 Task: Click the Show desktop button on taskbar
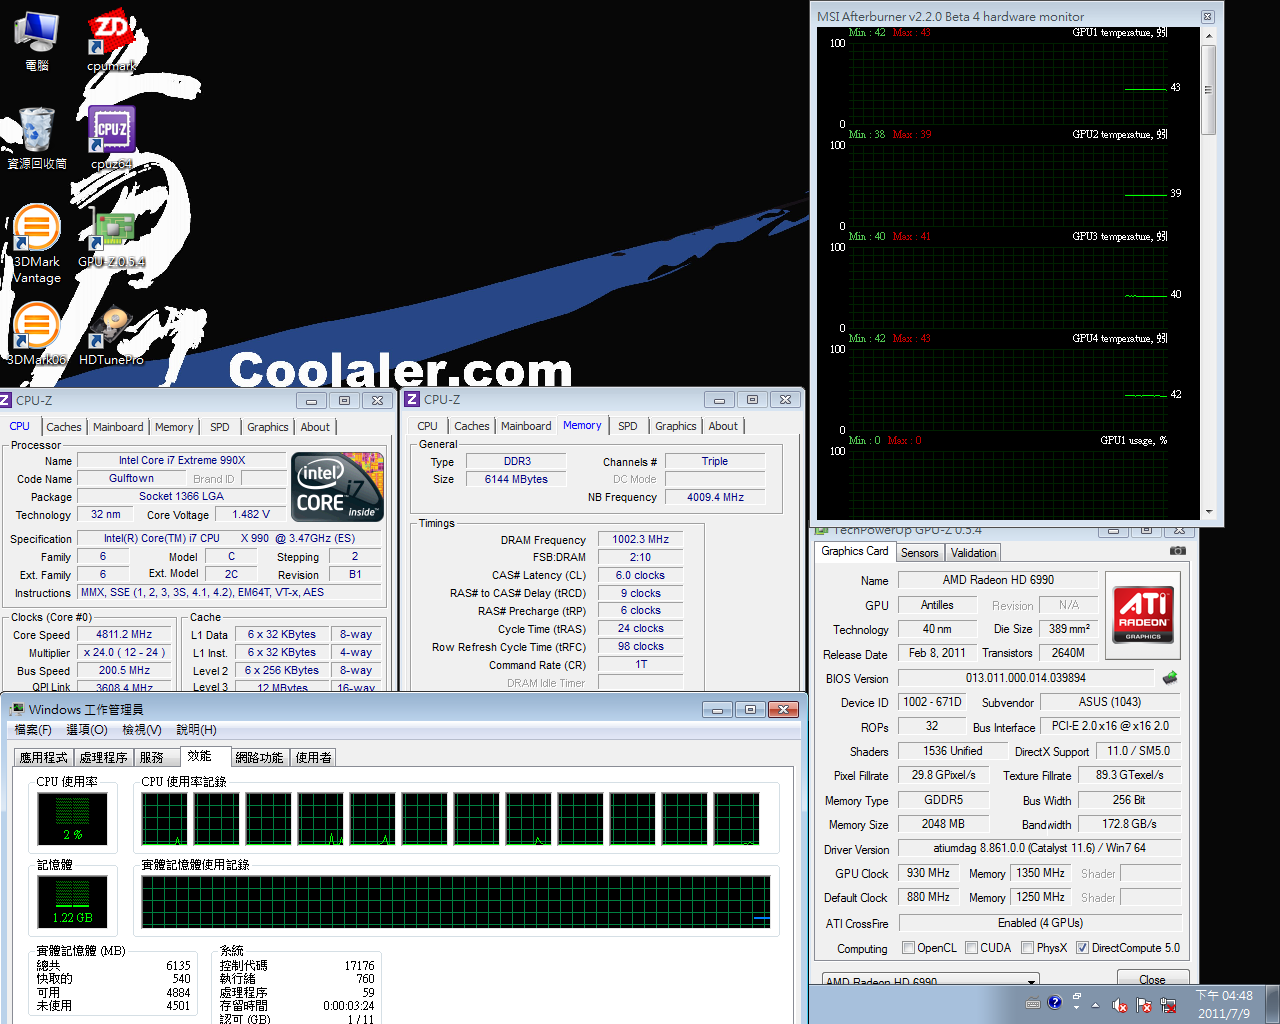tap(1273, 1004)
